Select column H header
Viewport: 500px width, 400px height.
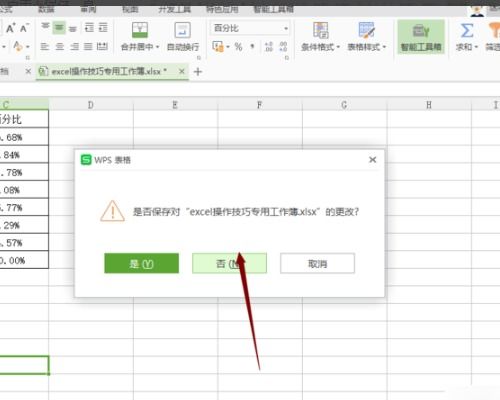[x=429, y=105]
